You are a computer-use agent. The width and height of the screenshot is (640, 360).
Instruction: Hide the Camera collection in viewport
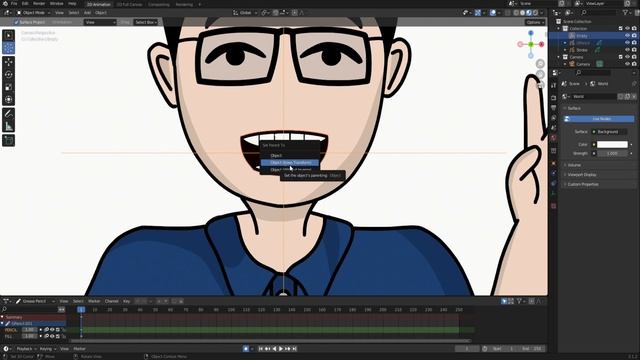tap(627, 57)
